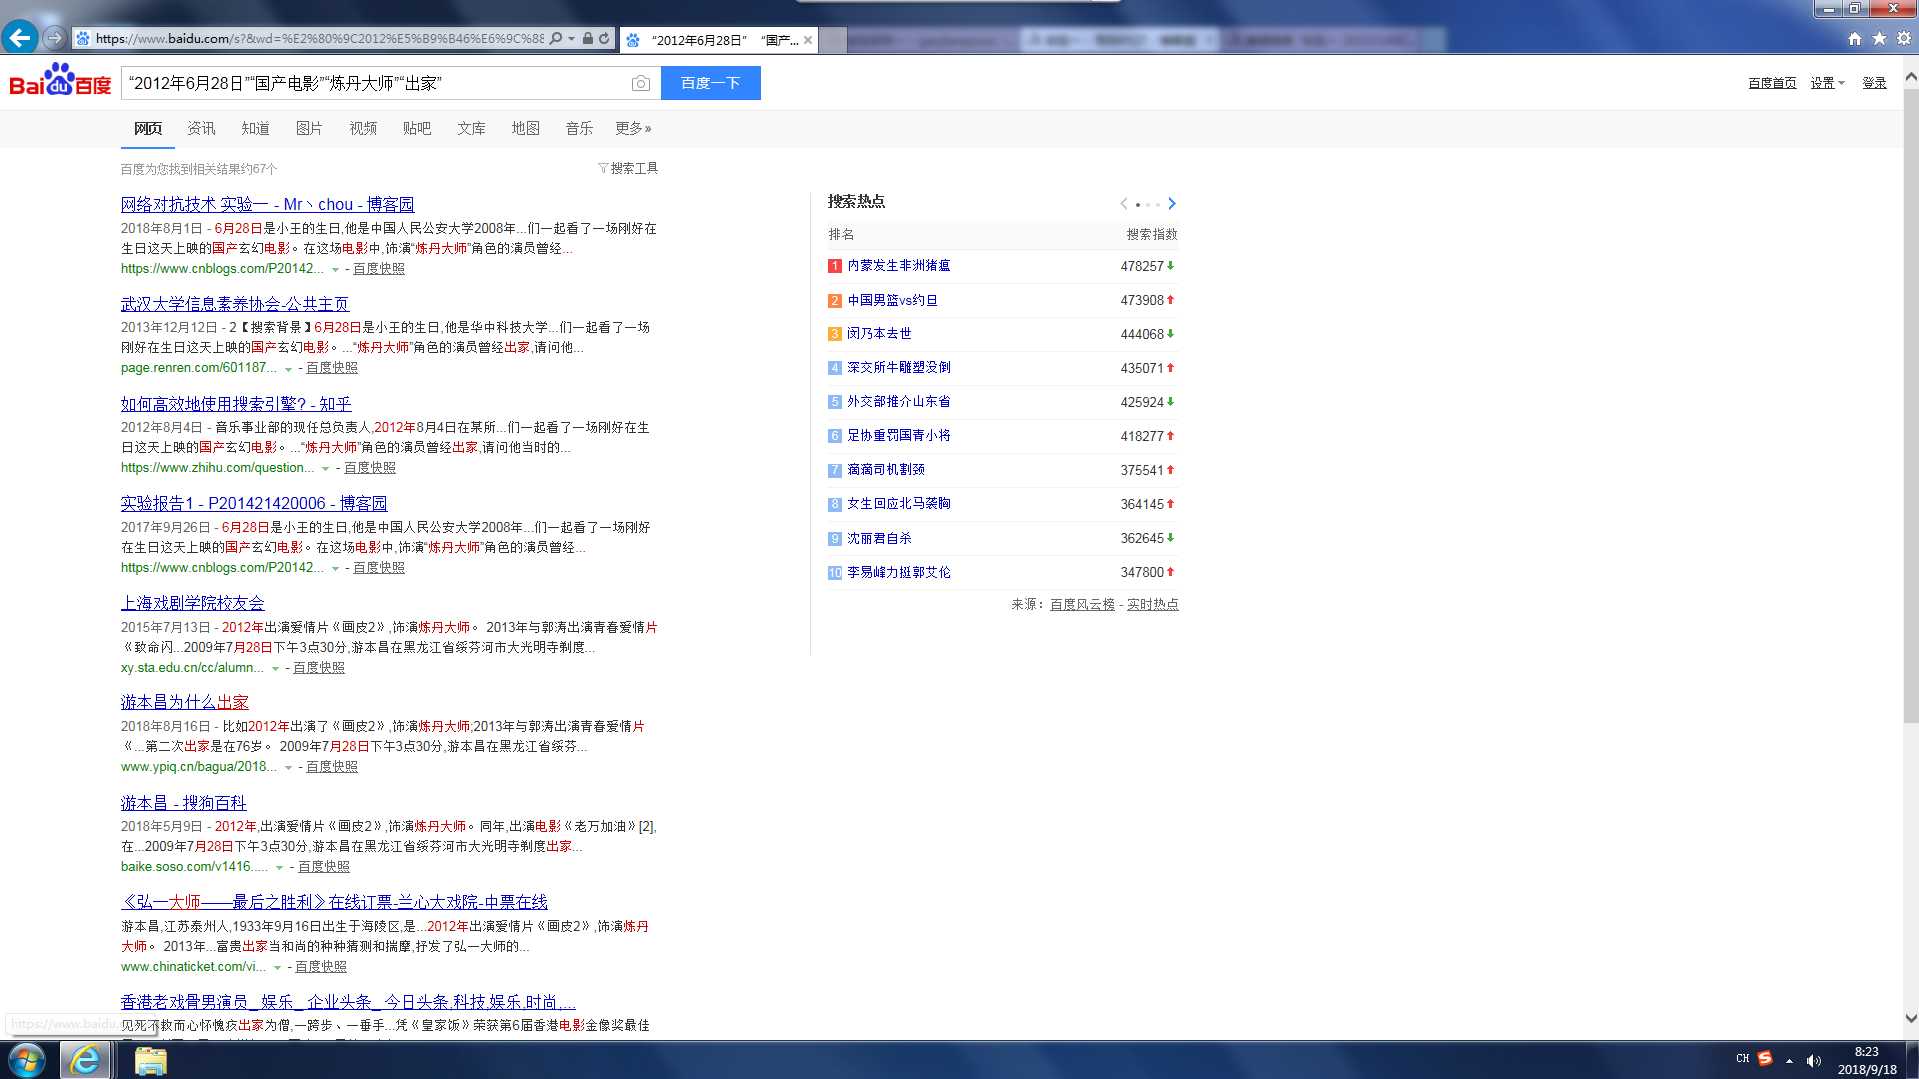Expand dropdown arrow after baike.soso.com URL
1919x1079 pixels.
(279, 868)
